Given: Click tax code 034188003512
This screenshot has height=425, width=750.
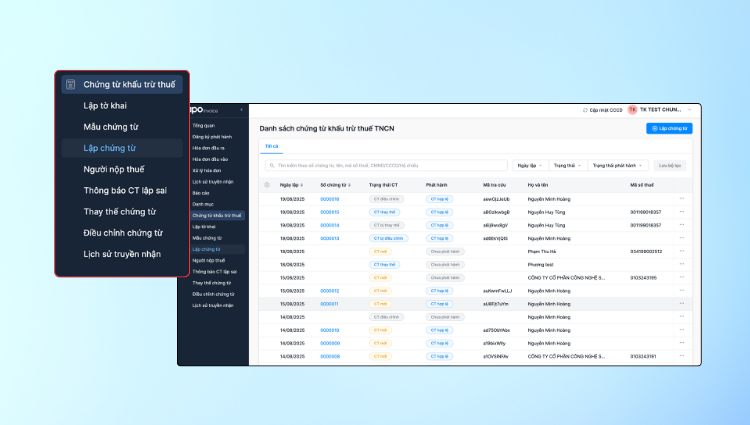Looking at the screenshot, I should pos(646,251).
